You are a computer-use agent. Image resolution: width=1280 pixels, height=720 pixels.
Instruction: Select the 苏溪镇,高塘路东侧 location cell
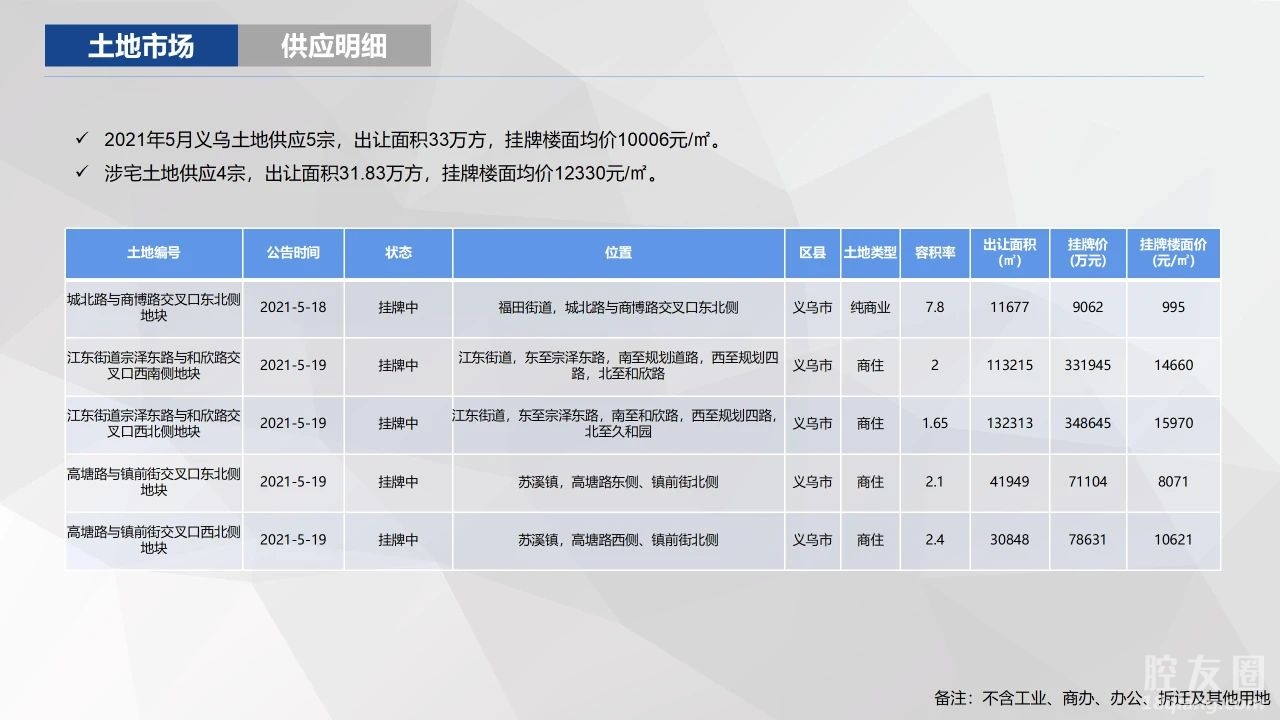pos(618,482)
